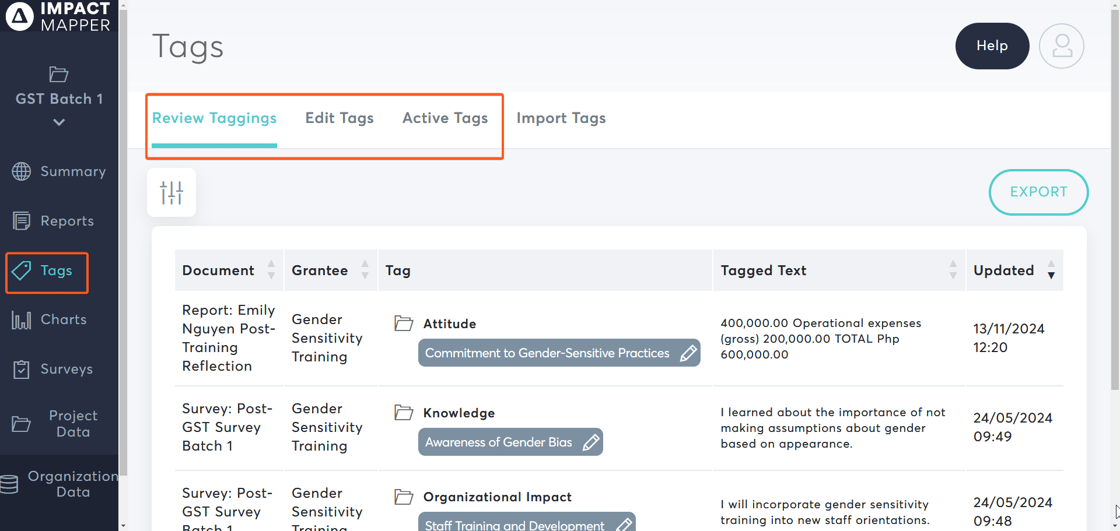Image resolution: width=1120 pixels, height=531 pixels.
Task: Click the Help button
Action: coord(991,46)
